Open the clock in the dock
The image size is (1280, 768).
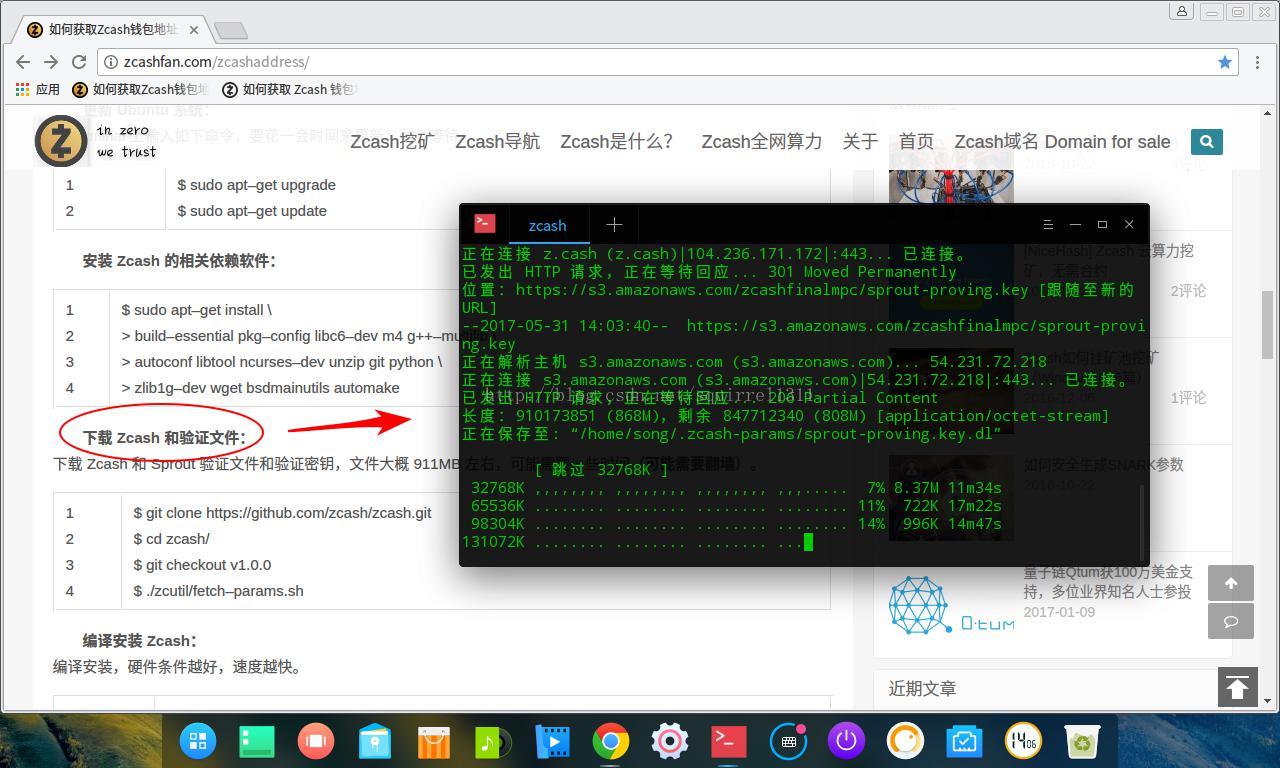(x=1023, y=741)
